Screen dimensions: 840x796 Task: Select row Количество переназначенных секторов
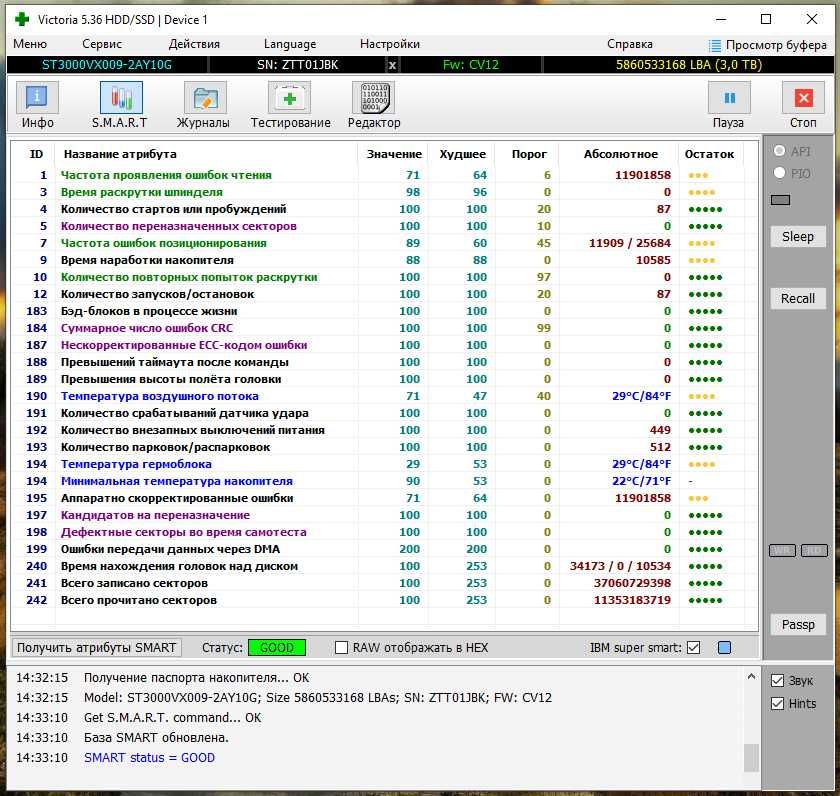click(384, 226)
